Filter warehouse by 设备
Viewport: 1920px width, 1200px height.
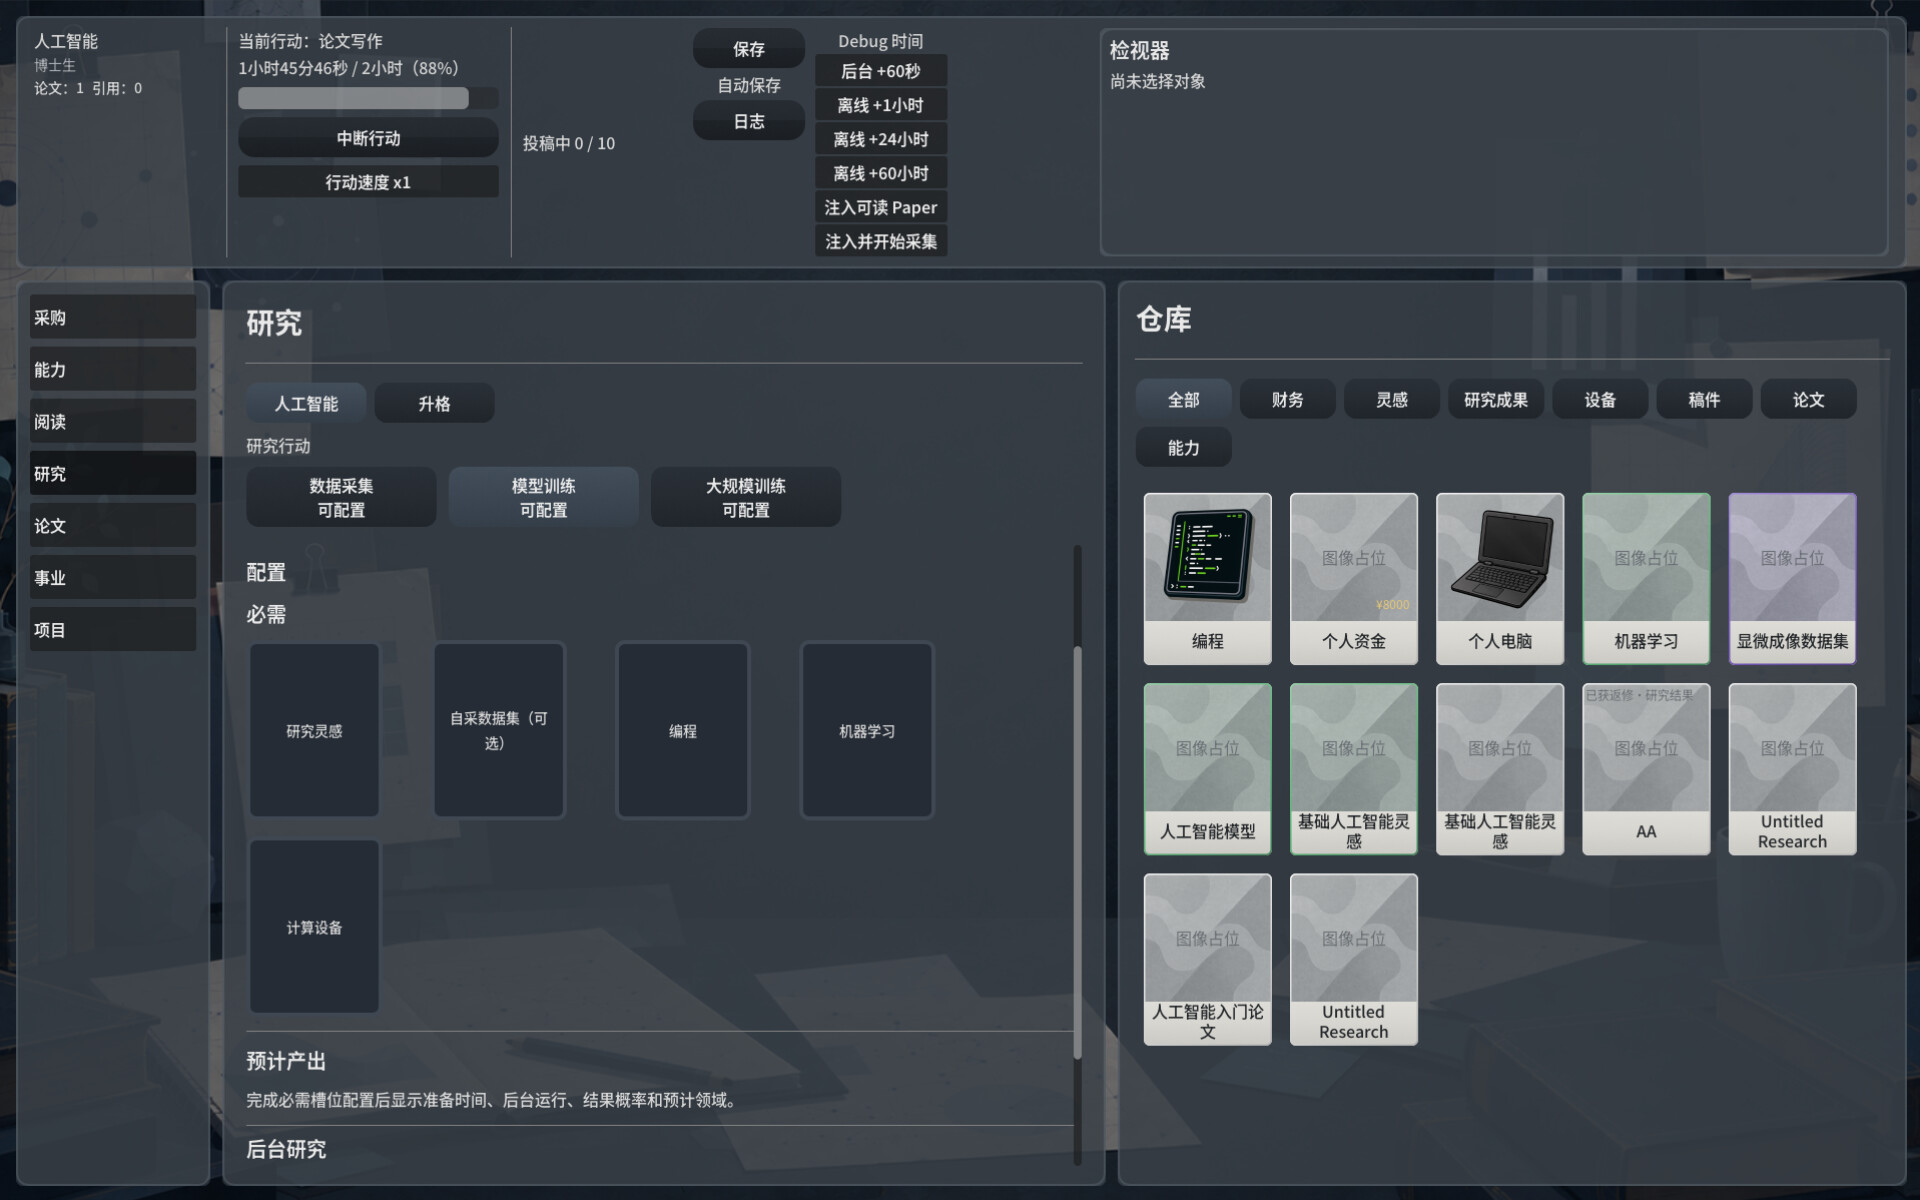click(1599, 399)
